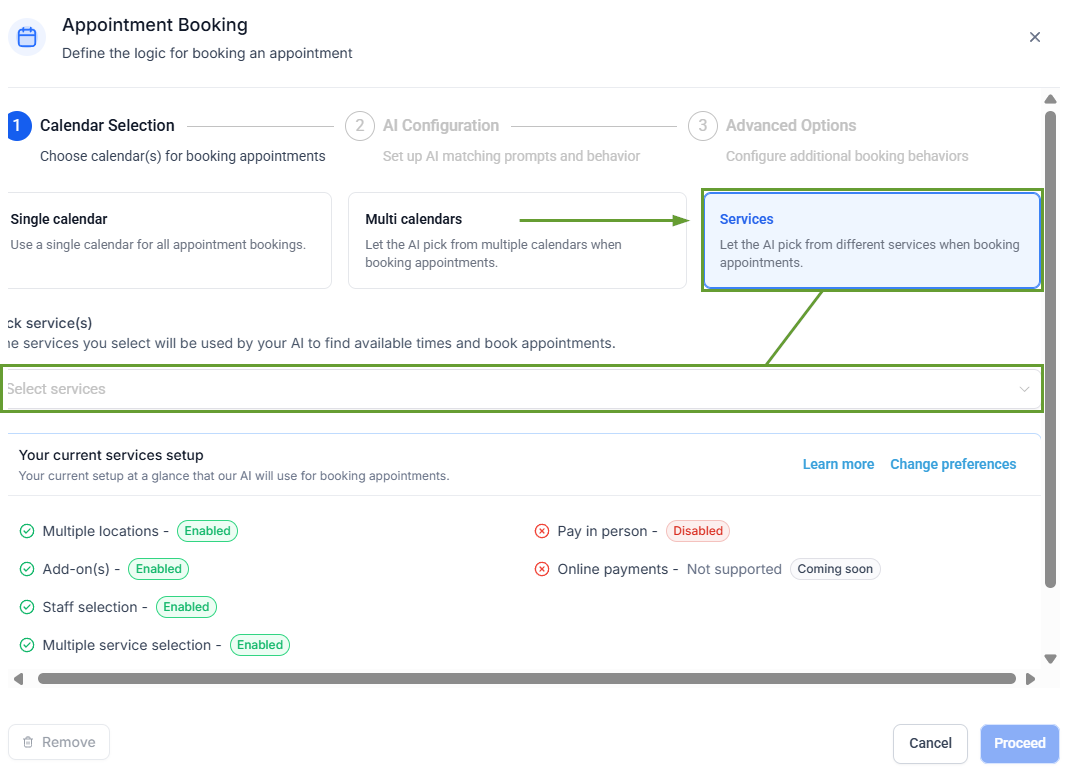Pick the Services booking option

(x=871, y=240)
